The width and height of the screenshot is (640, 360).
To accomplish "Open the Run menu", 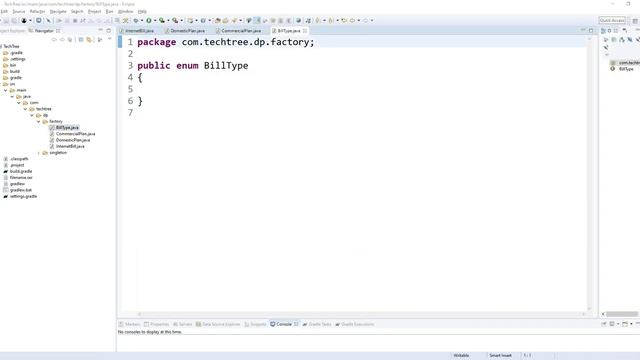I will click(x=109, y=11).
